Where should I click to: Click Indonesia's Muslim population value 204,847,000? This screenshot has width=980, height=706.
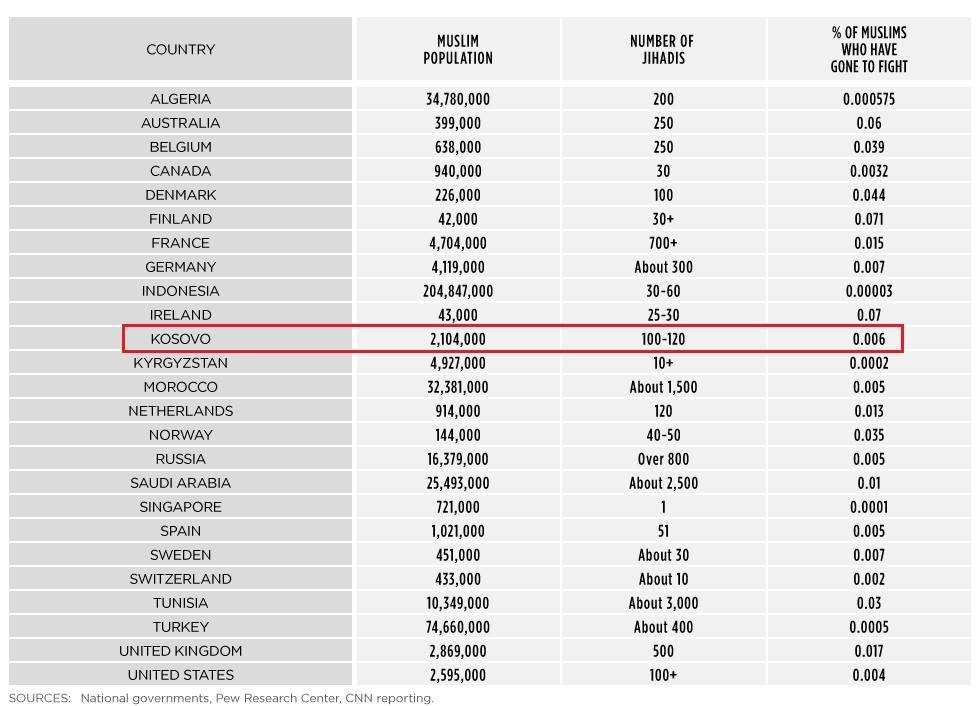coord(458,291)
